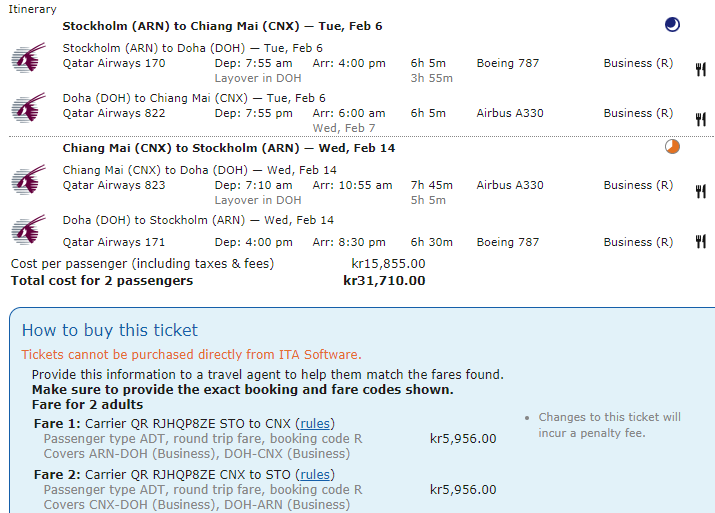The height and width of the screenshot is (513, 715).
Task: Click the total cost kr31,710.00 amount
Action: 384,281
